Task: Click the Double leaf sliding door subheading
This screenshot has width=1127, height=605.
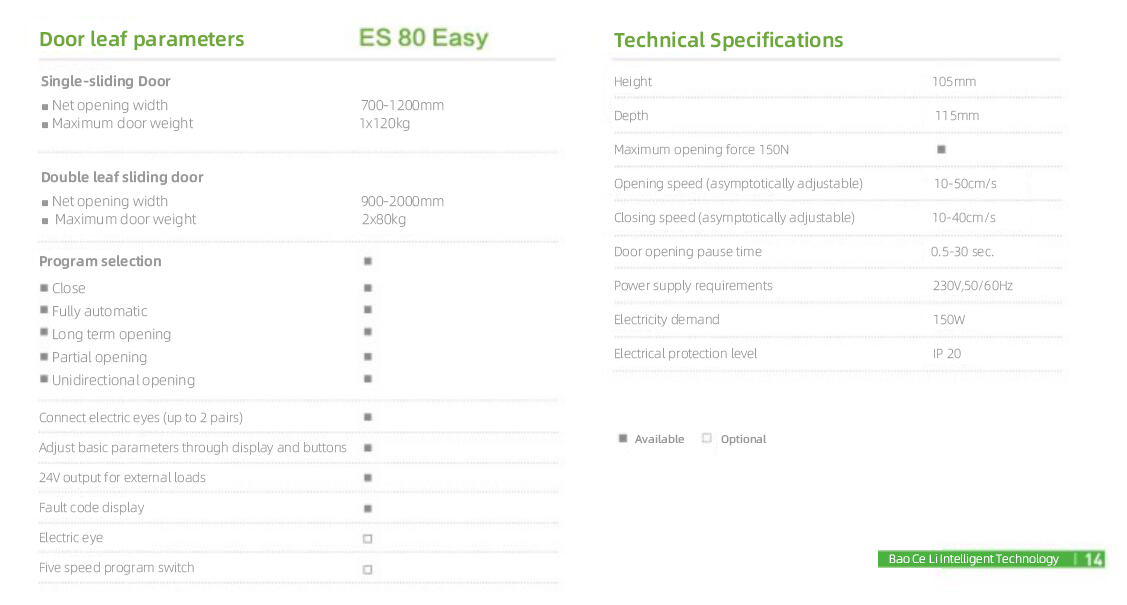Action: click(122, 177)
